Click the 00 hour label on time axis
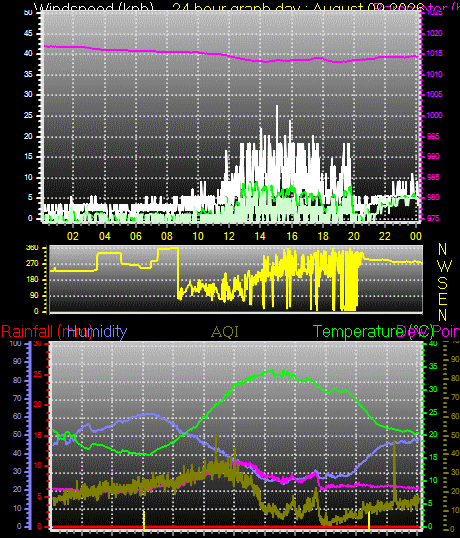This screenshot has width=460, height=538. tap(415, 236)
